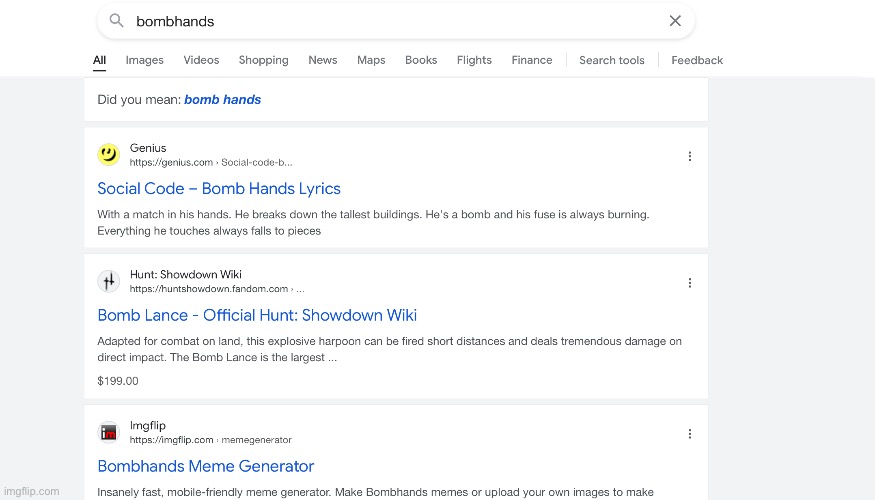The width and height of the screenshot is (875, 500).
Task: Click the Genius smiley favicon
Action: click(x=109, y=155)
